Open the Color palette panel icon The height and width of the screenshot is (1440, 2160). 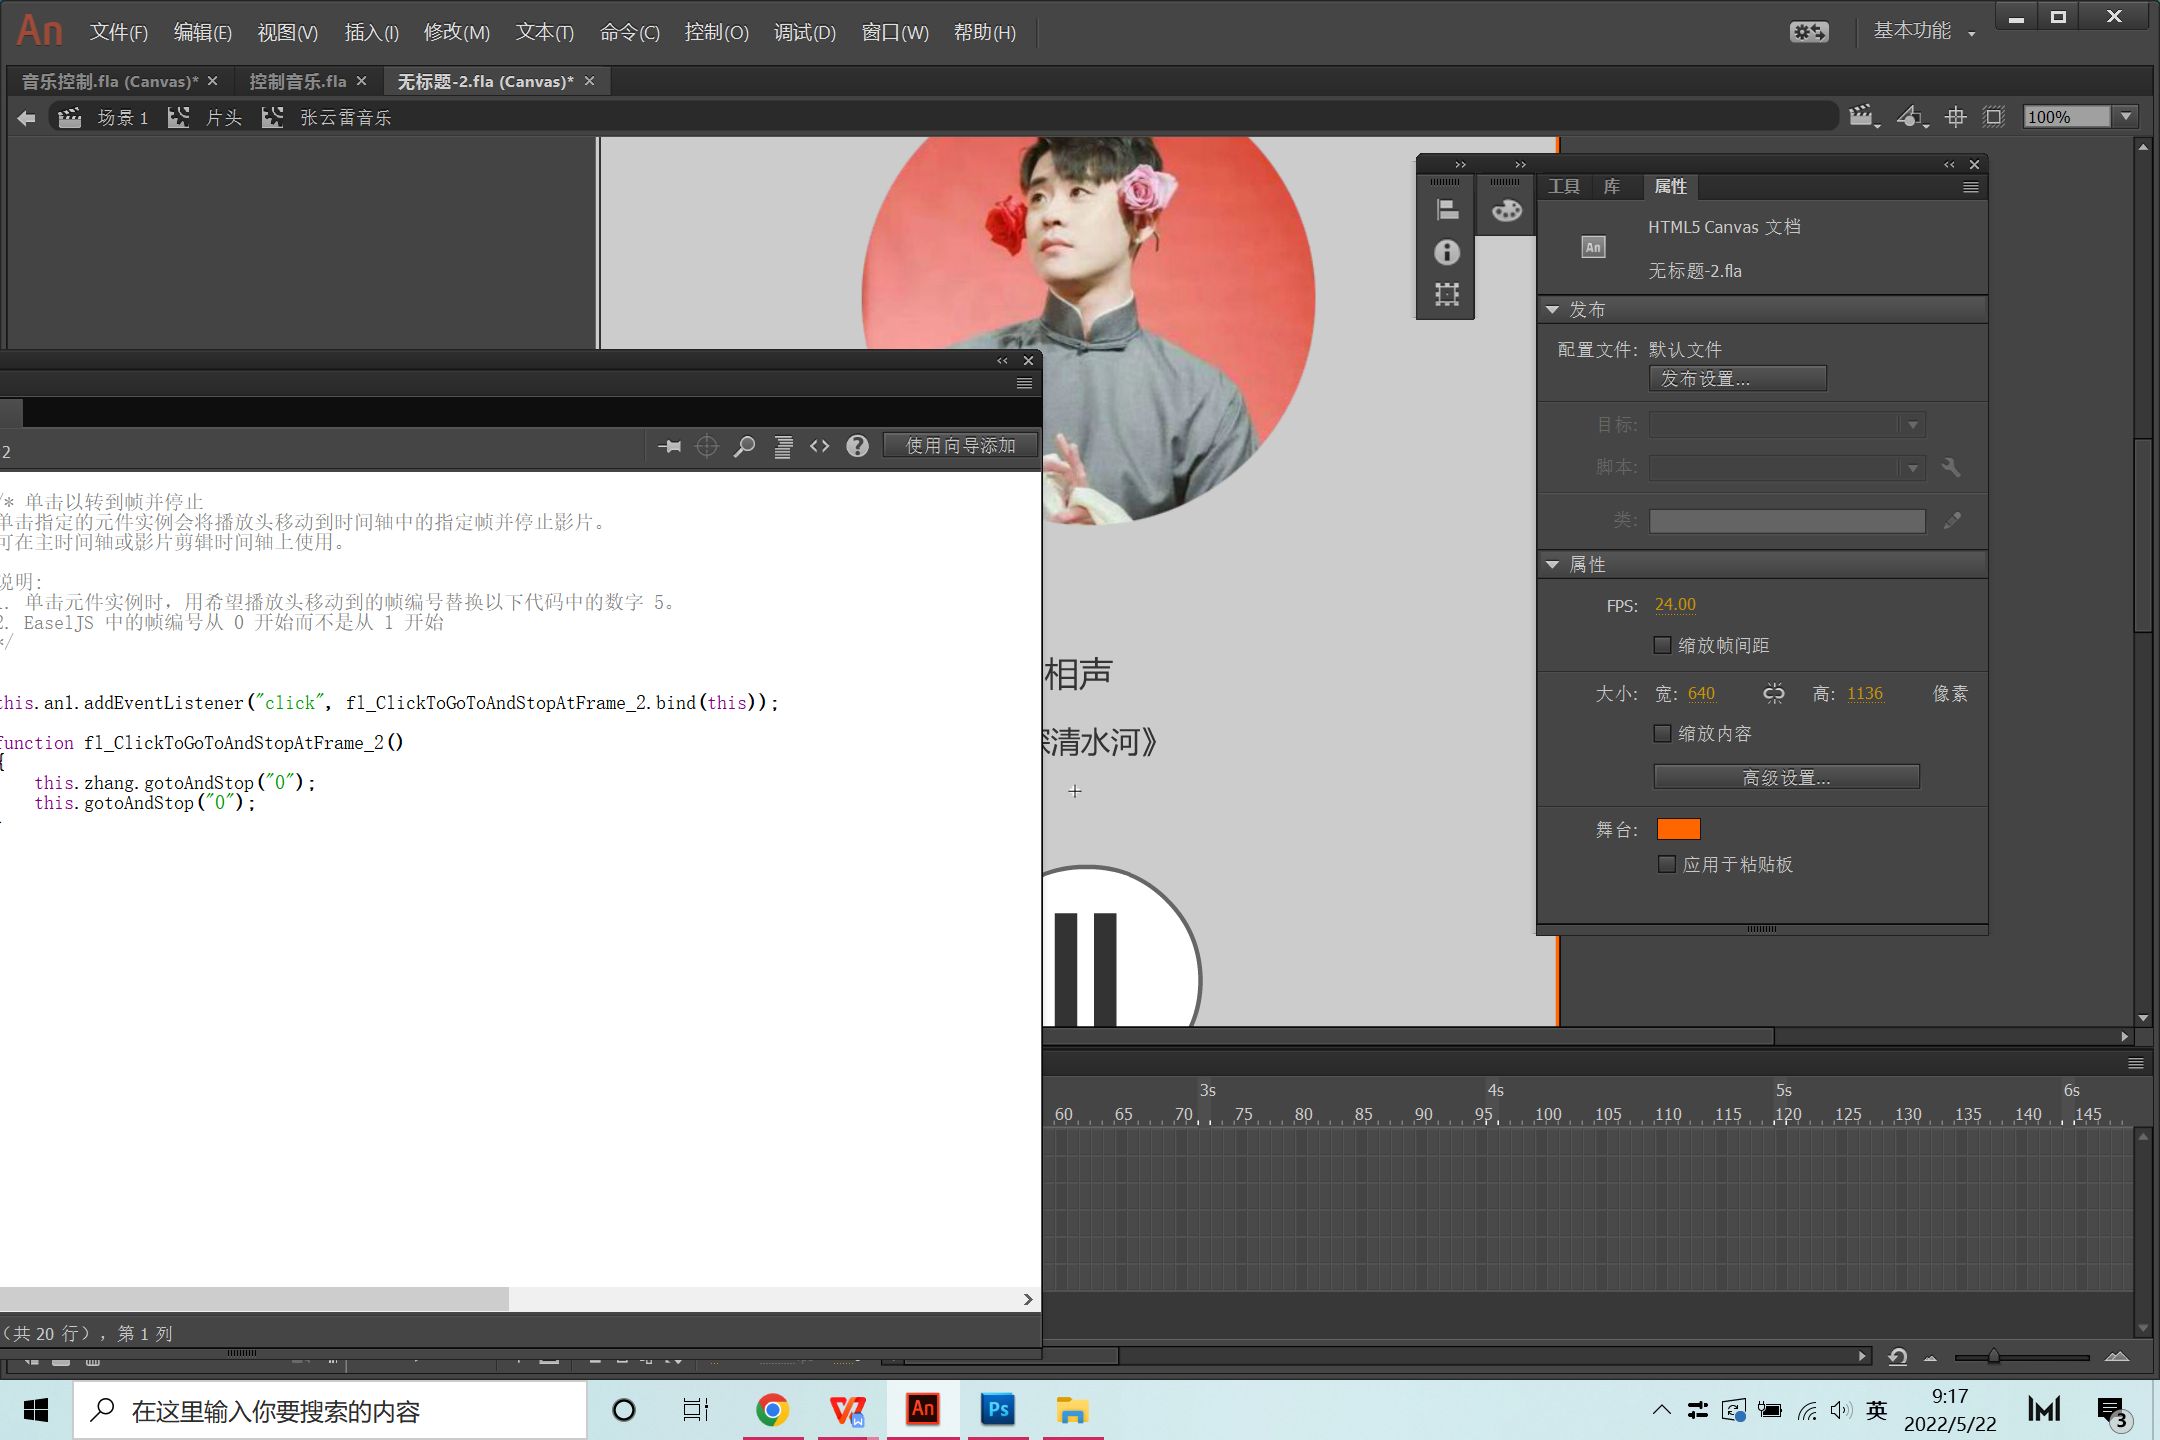[1506, 210]
